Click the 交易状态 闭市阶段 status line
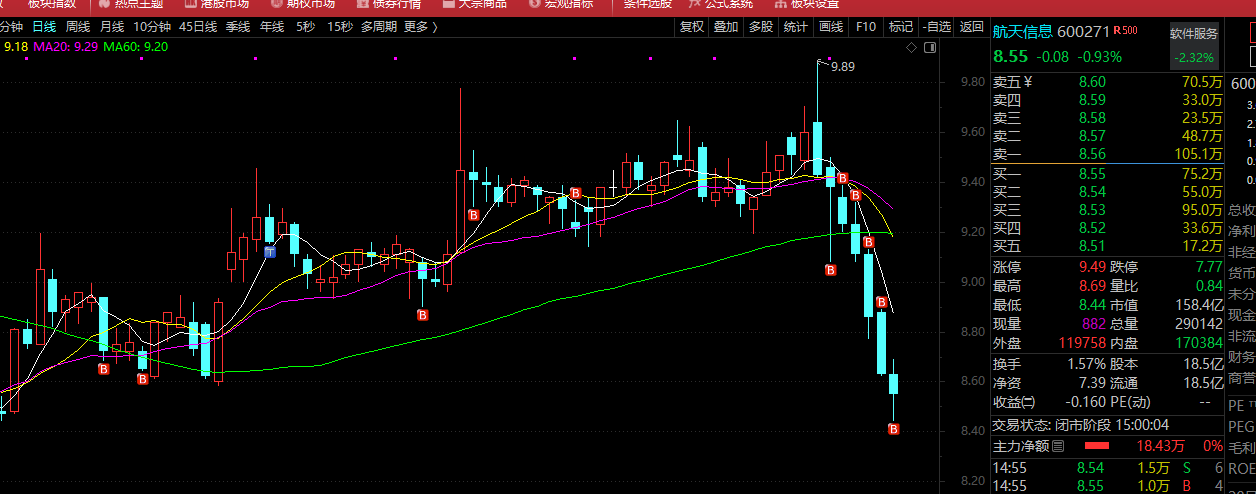1256x494 pixels. pyautogui.click(x=1108, y=425)
